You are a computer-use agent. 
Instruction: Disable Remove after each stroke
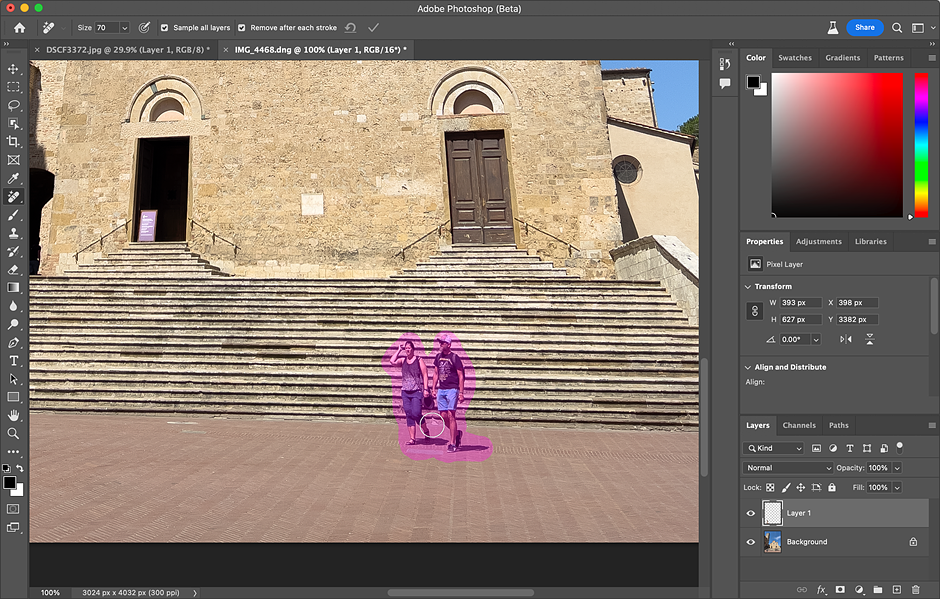pyautogui.click(x=242, y=28)
